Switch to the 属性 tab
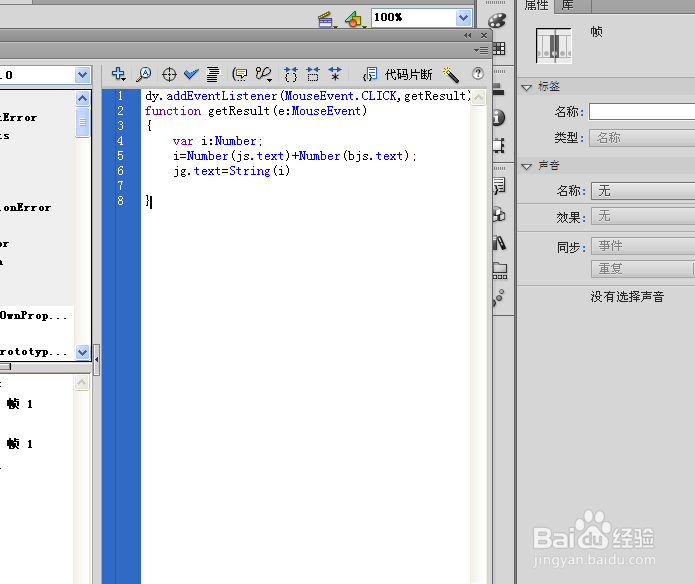The image size is (695, 584). click(536, 6)
